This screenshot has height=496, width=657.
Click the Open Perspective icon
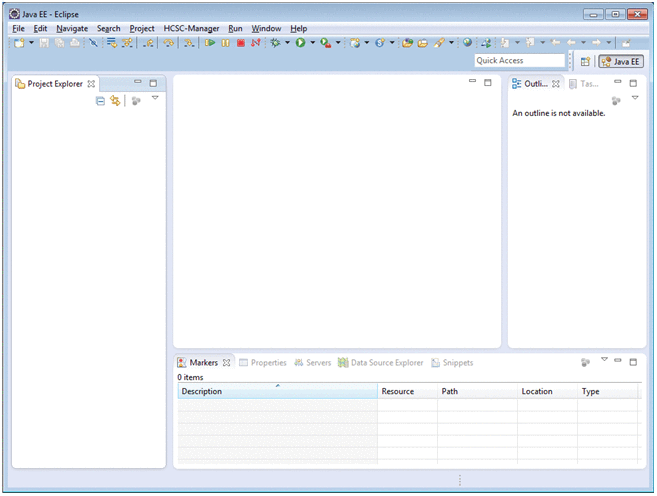point(585,62)
